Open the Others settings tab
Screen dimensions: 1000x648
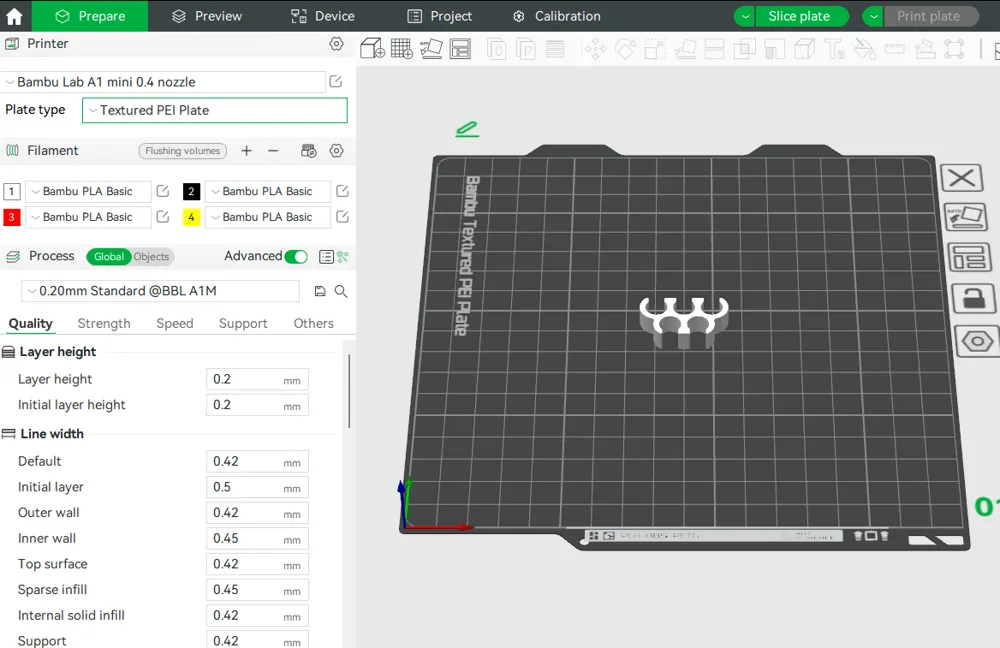pyautogui.click(x=313, y=323)
